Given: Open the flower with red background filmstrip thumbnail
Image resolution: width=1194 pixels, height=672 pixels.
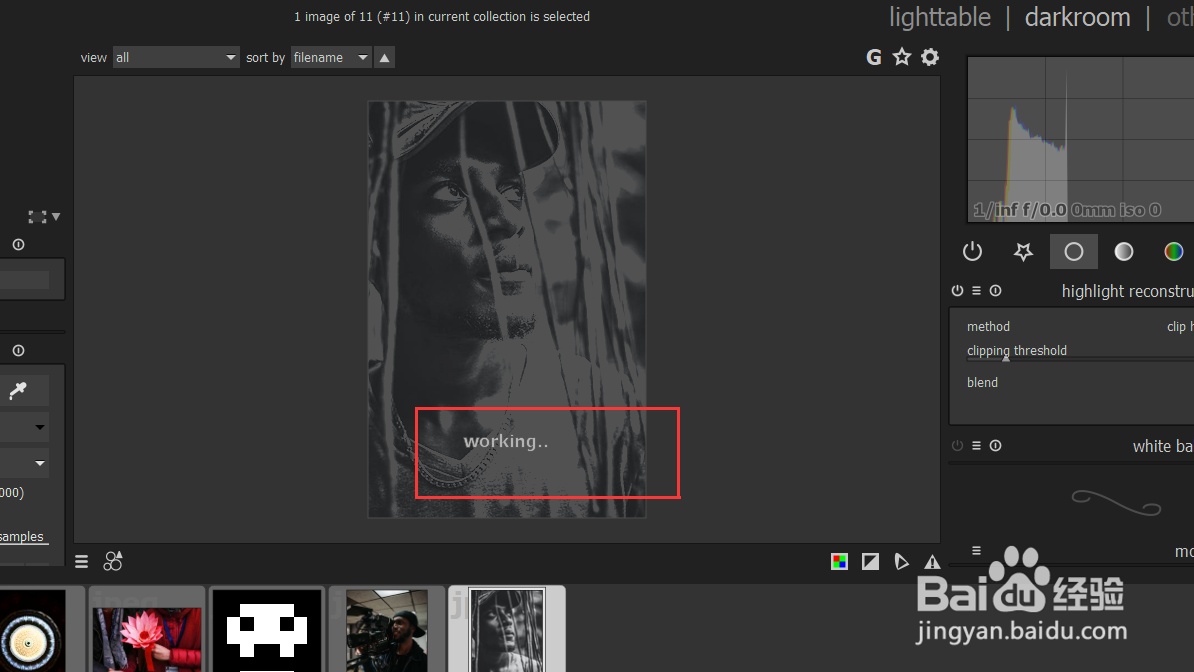Looking at the screenshot, I should 147,629.
